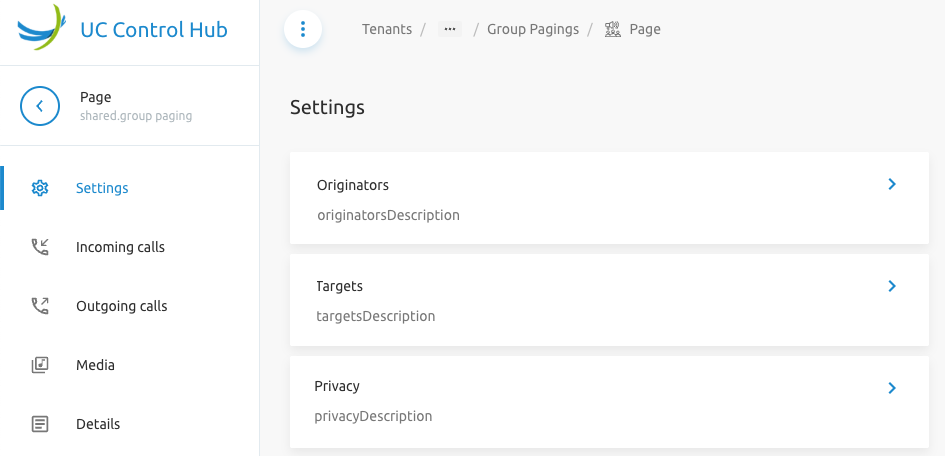945x456 pixels.
Task: Click the Settings gear icon in sidebar
Action: (x=40, y=188)
